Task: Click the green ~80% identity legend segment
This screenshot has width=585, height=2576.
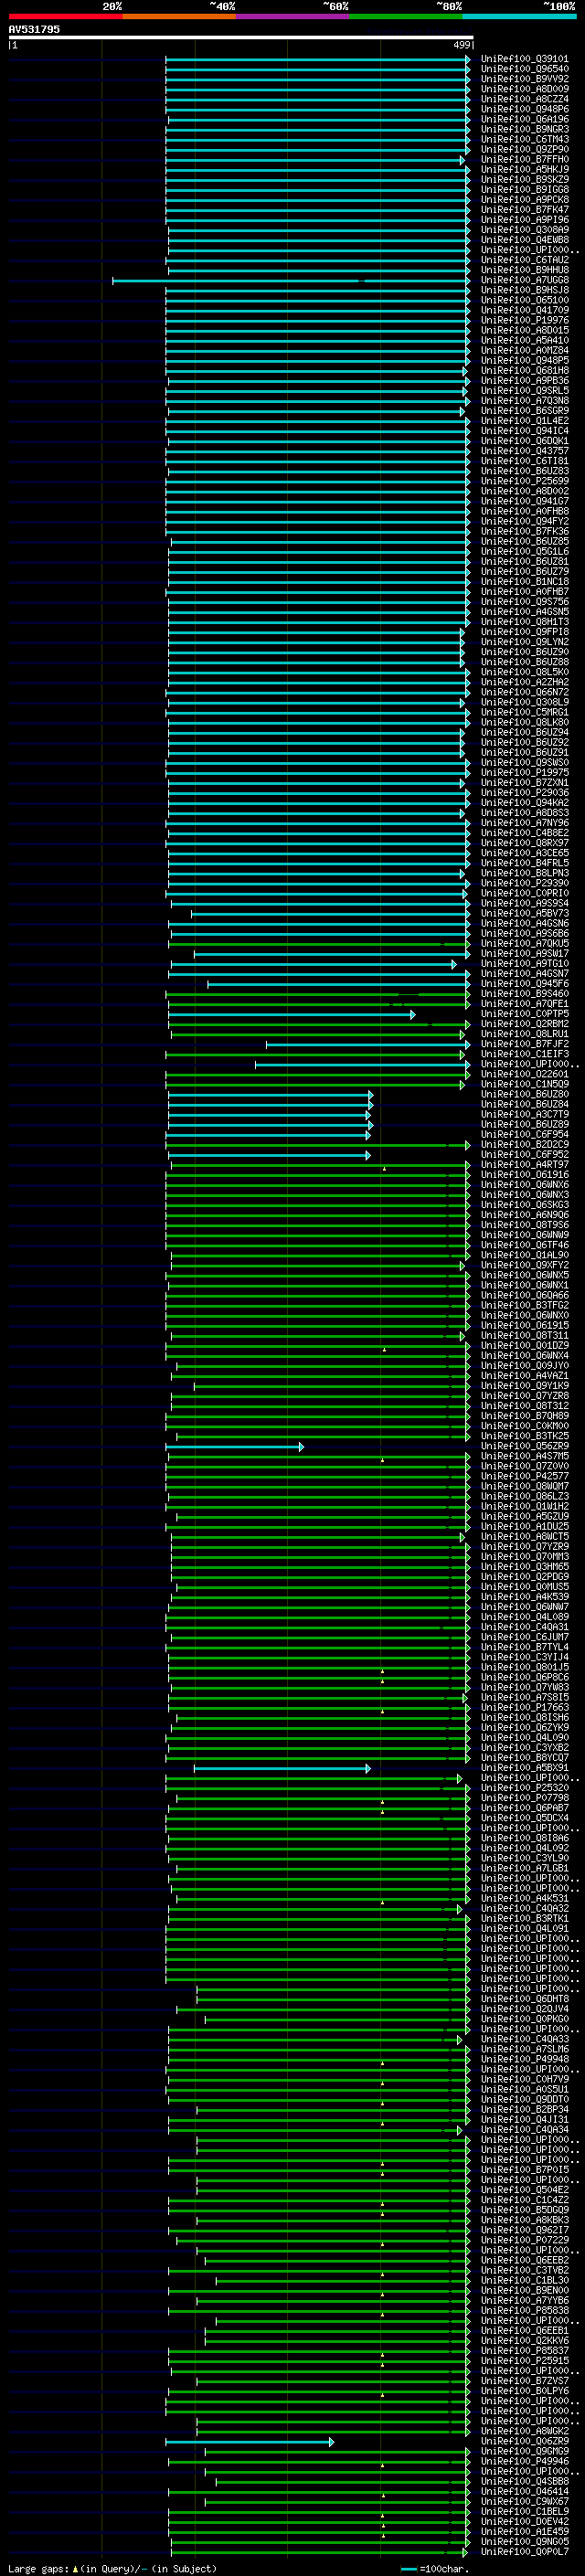Action: click(x=406, y=16)
